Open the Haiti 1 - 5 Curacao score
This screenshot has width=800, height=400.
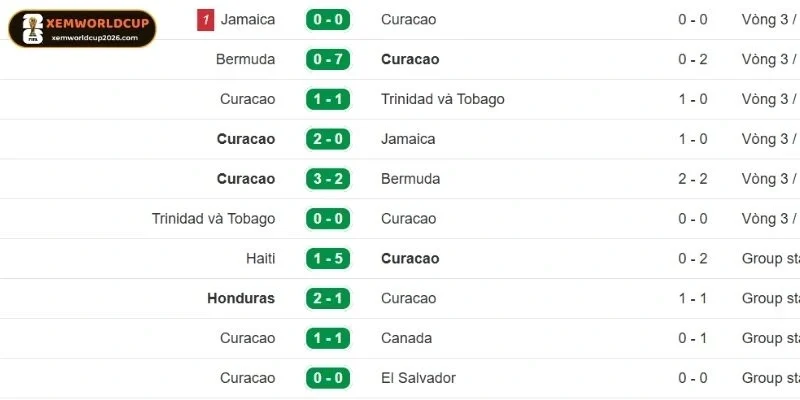(x=328, y=259)
